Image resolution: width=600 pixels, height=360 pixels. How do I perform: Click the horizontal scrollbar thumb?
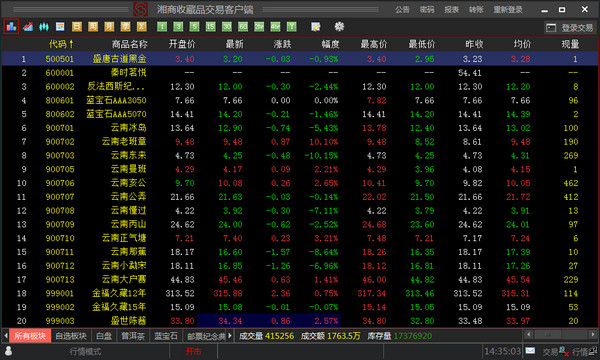pos(548,334)
